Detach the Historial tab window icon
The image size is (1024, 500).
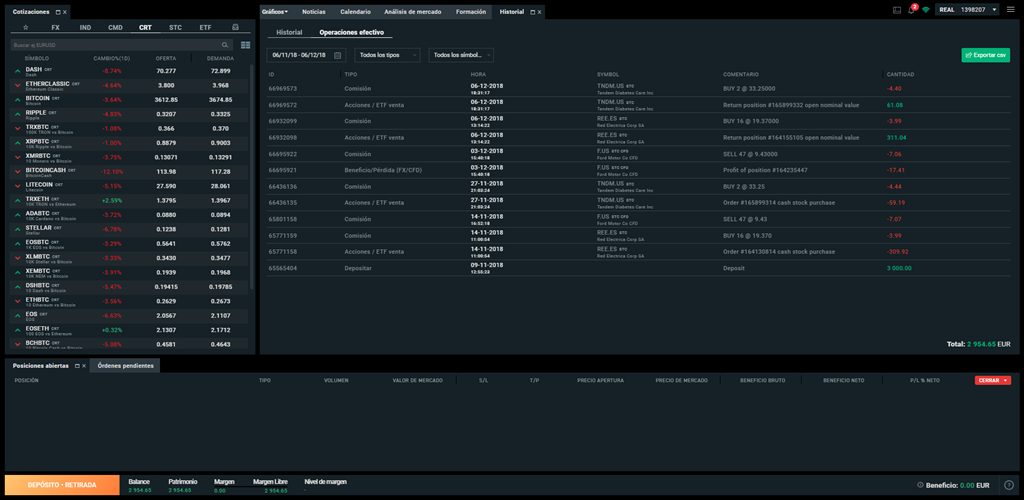pyautogui.click(x=532, y=12)
